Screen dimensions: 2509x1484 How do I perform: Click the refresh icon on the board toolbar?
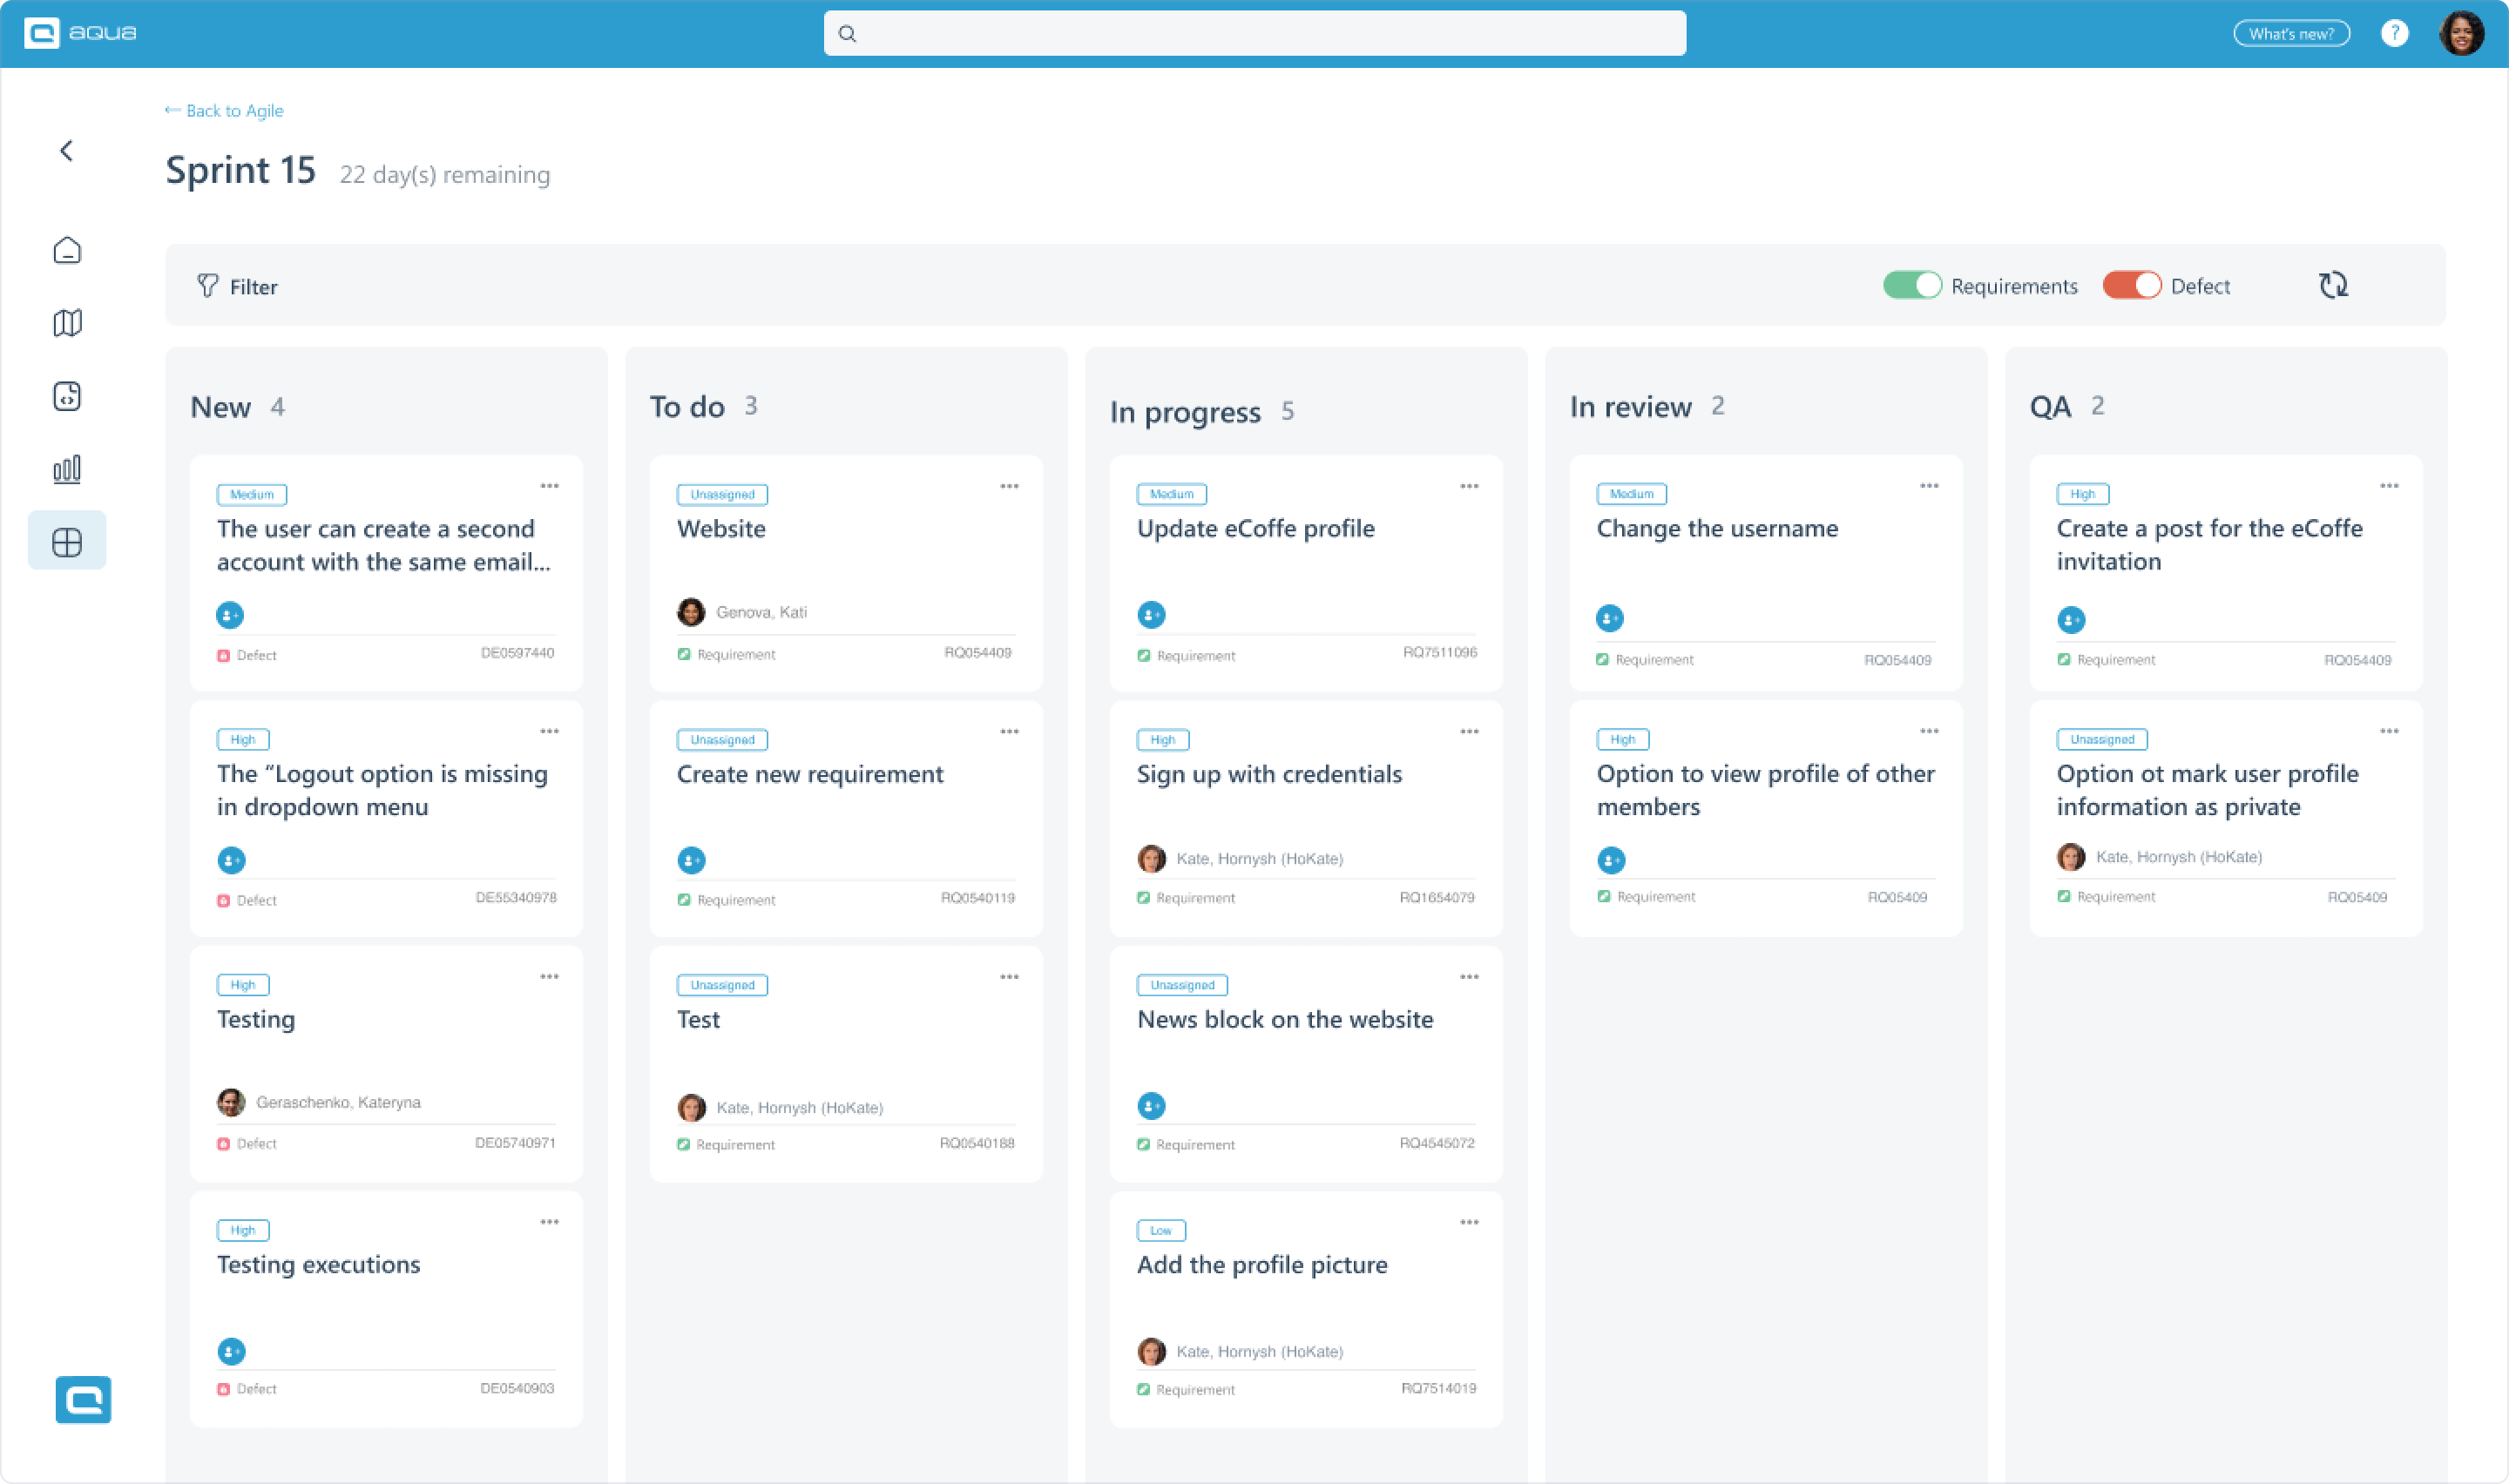pyautogui.click(x=2334, y=285)
